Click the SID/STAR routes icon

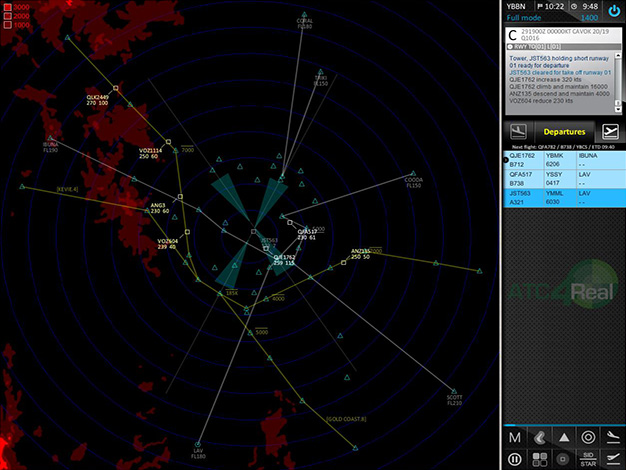[588, 459]
